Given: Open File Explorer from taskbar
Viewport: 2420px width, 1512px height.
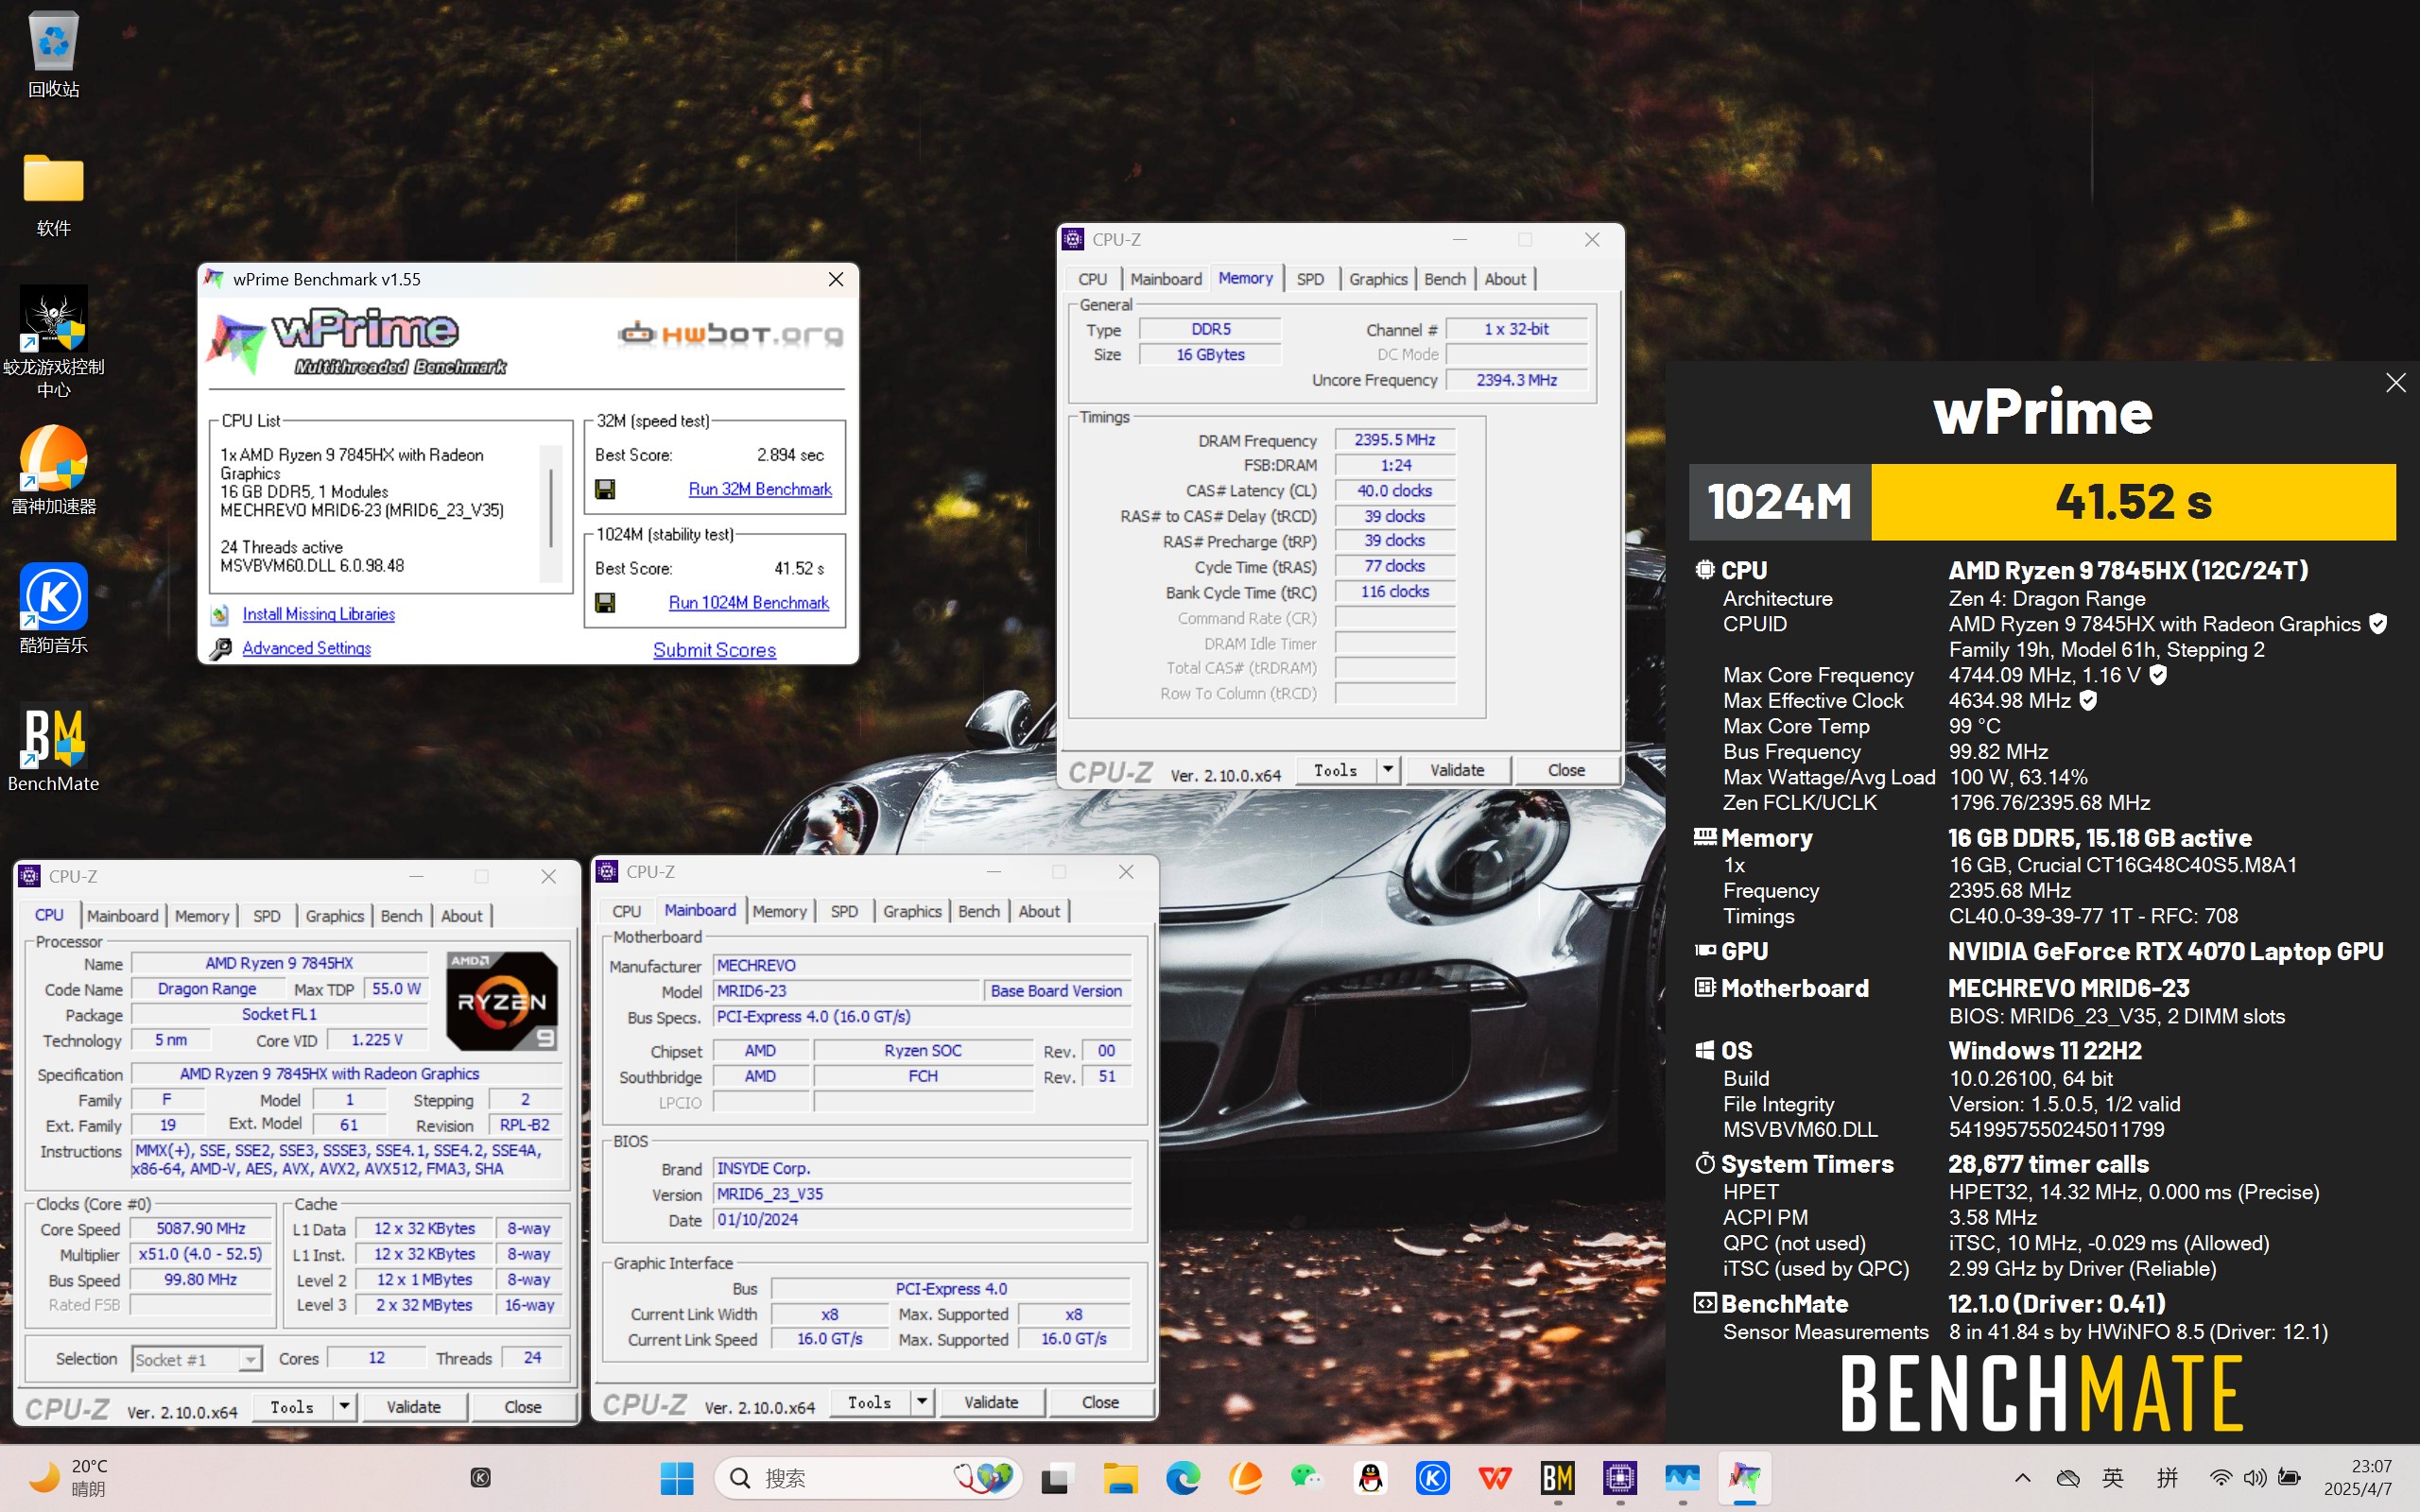Looking at the screenshot, I should [1120, 1478].
